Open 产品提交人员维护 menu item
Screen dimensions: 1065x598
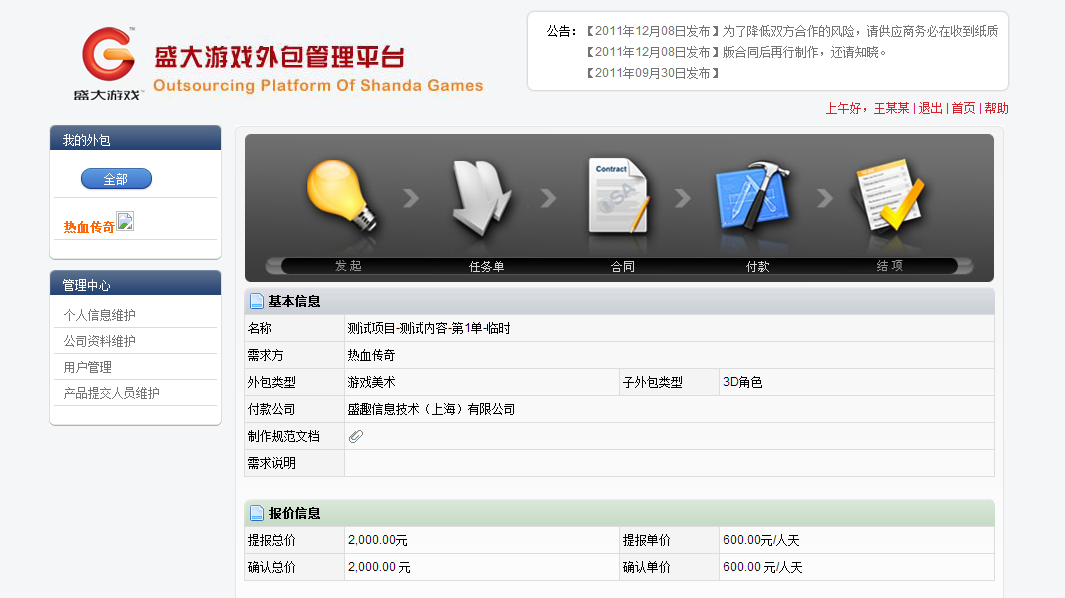(112, 393)
